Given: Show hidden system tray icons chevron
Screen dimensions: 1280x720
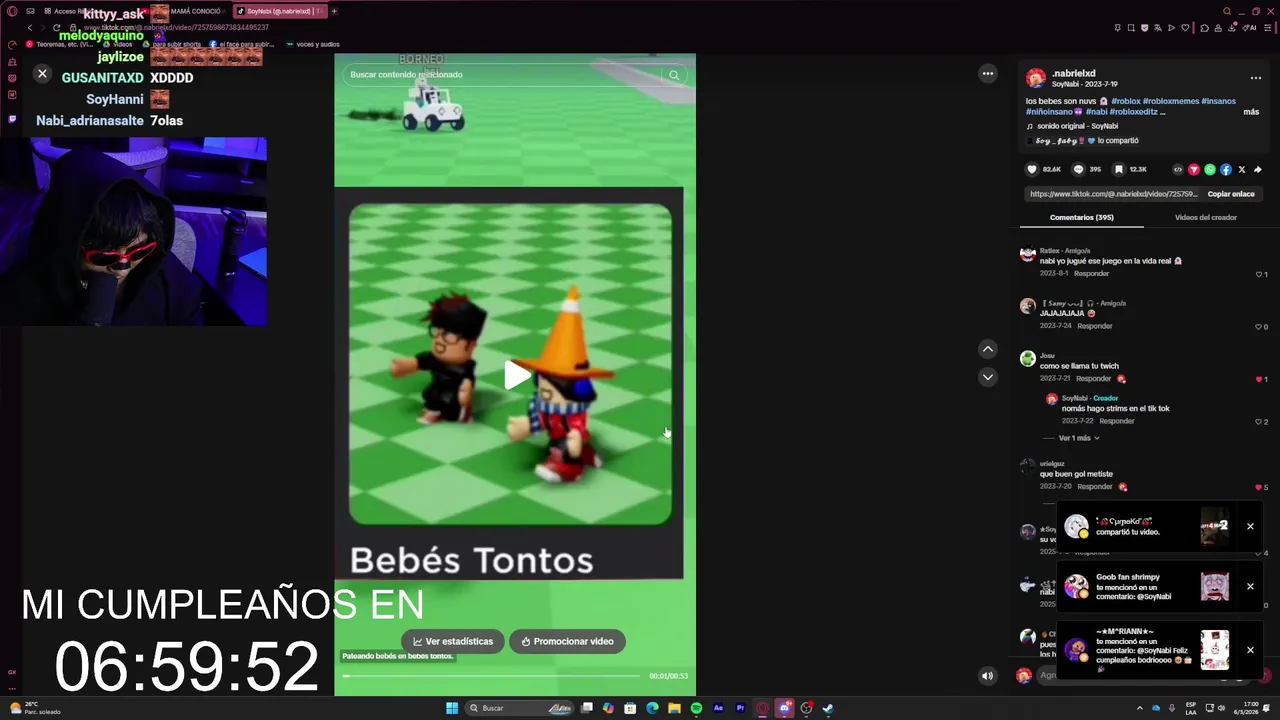Looking at the screenshot, I should pyautogui.click(x=1139, y=708).
